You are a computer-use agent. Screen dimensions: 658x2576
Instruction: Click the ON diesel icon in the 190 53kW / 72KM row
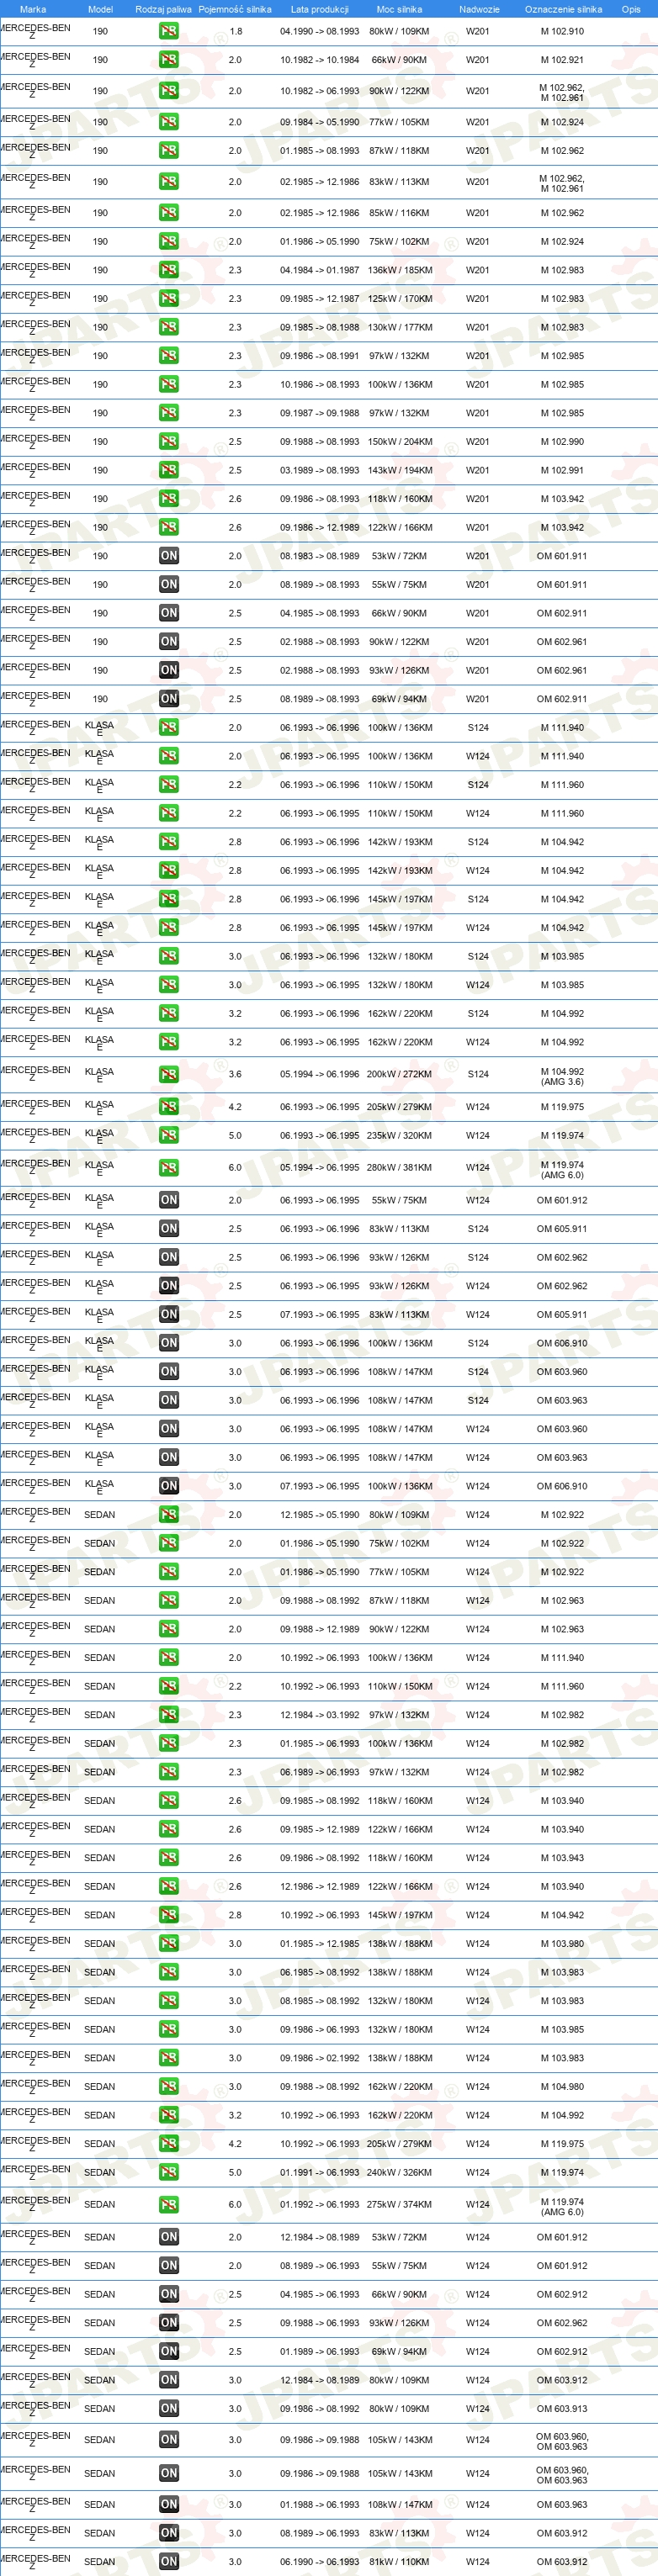point(169,556)
